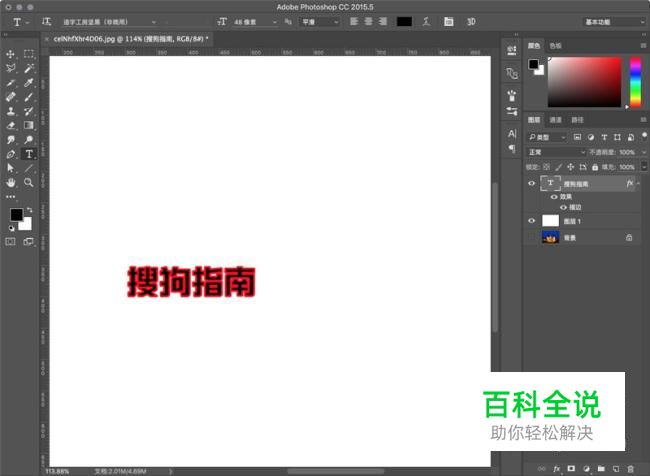Image resolution: width=650 pixels, height=476 pixels.
Task: Open the Color panel flyout menu
Action: coord(643,46)
